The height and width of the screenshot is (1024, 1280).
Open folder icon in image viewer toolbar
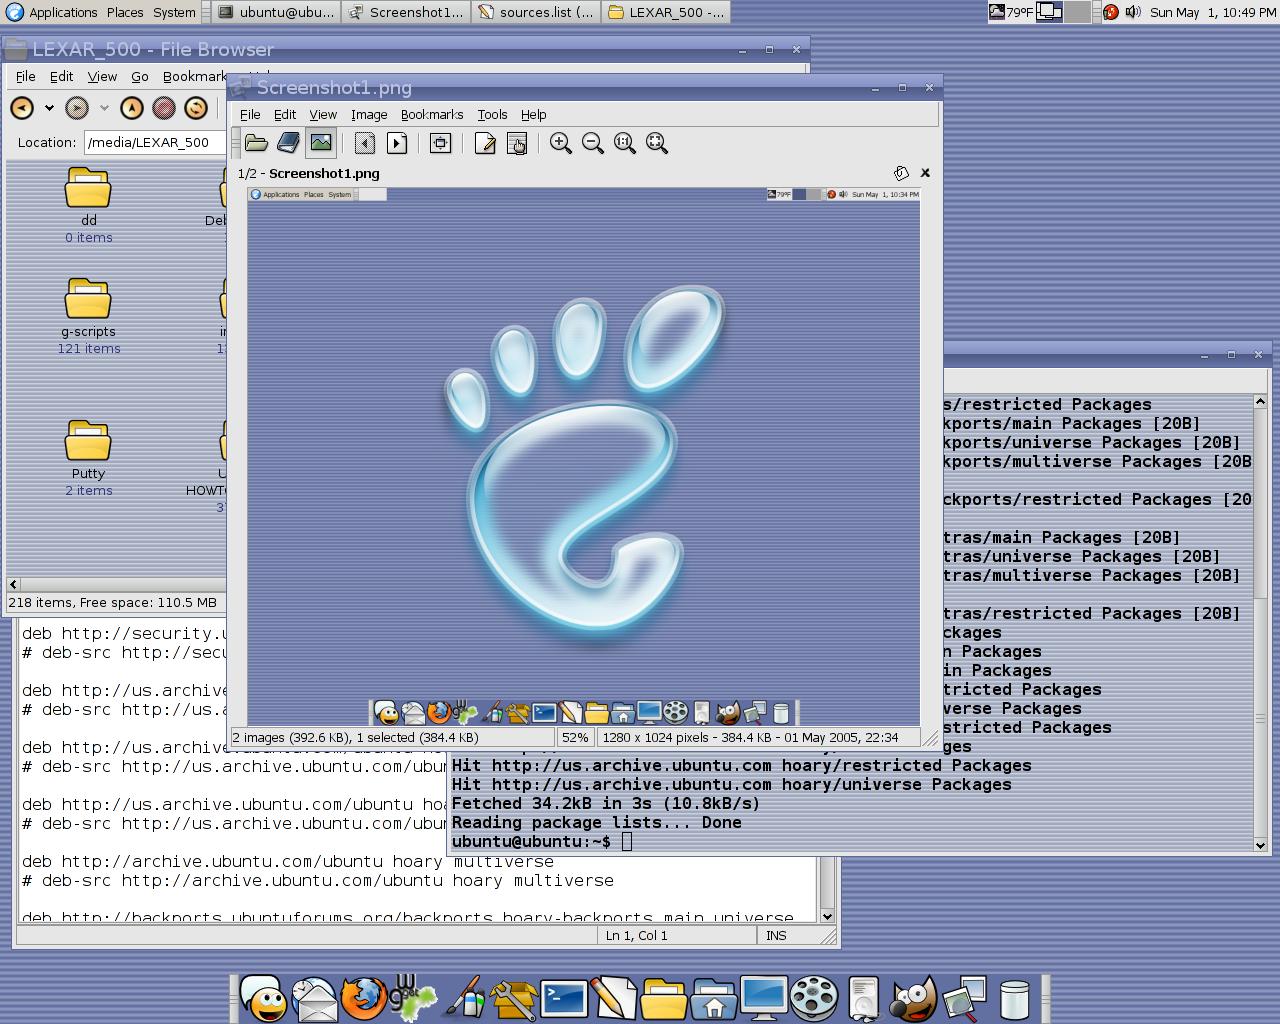(x=256, y=143)
